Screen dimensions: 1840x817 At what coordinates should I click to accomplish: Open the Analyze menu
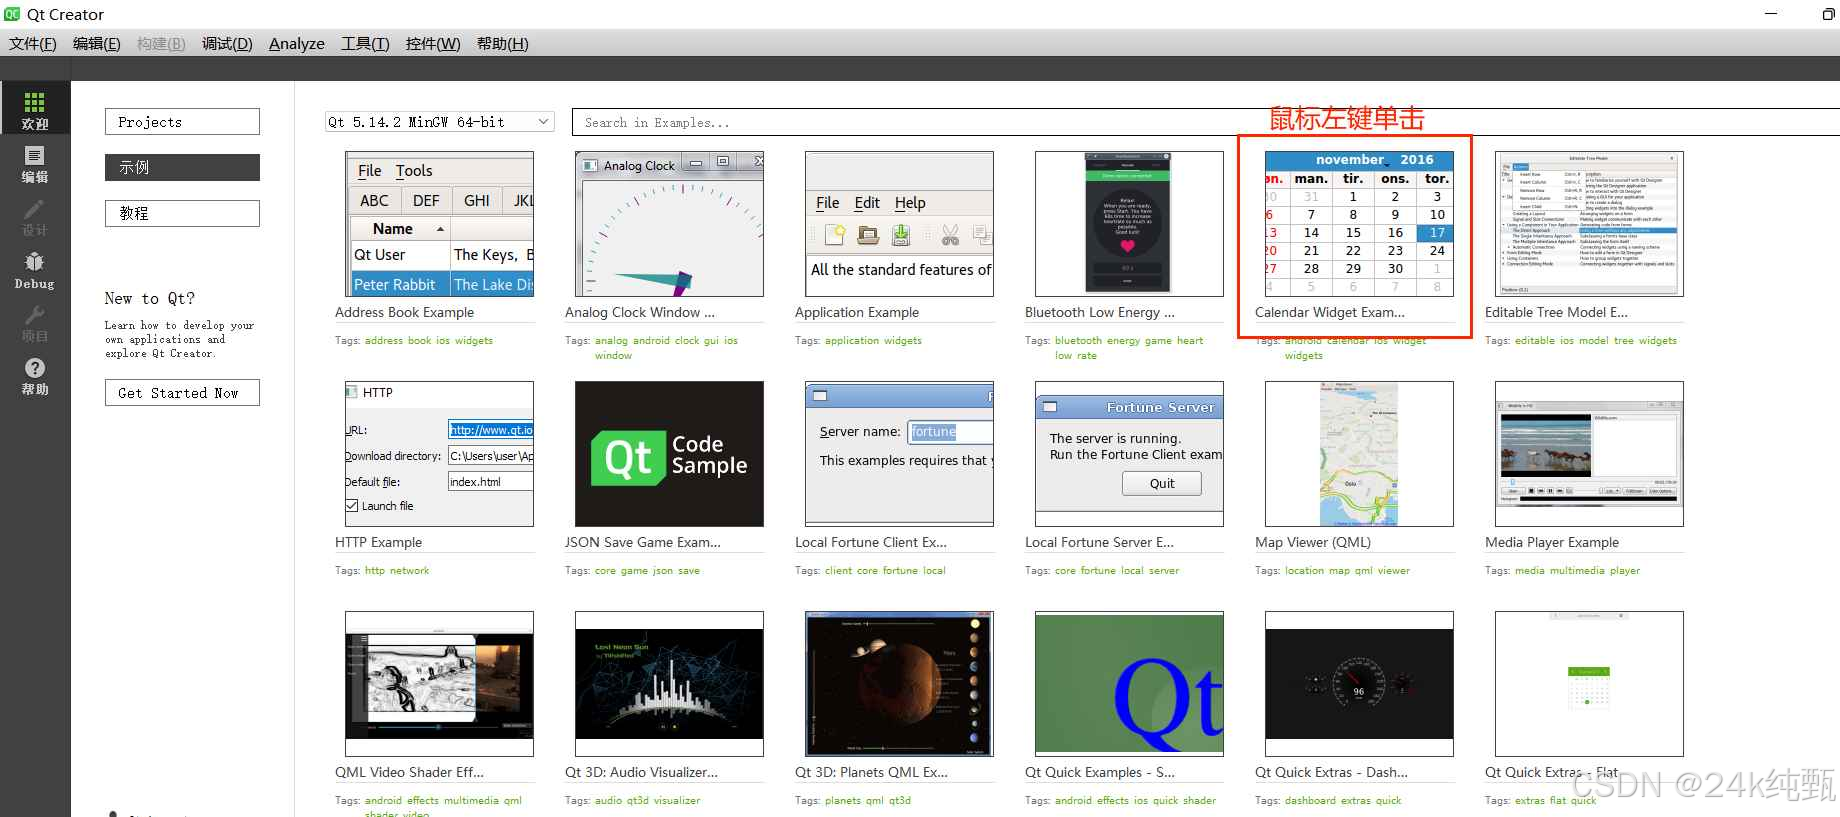pyautogui.click(x=297, y=44)
